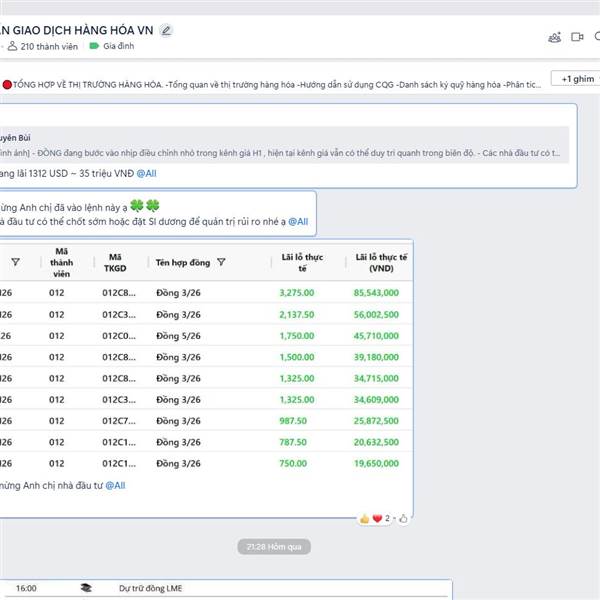This screenshot has height=600, width=600.
Task: Open the leftmost column filter funnel
Action: coord(15,262)
